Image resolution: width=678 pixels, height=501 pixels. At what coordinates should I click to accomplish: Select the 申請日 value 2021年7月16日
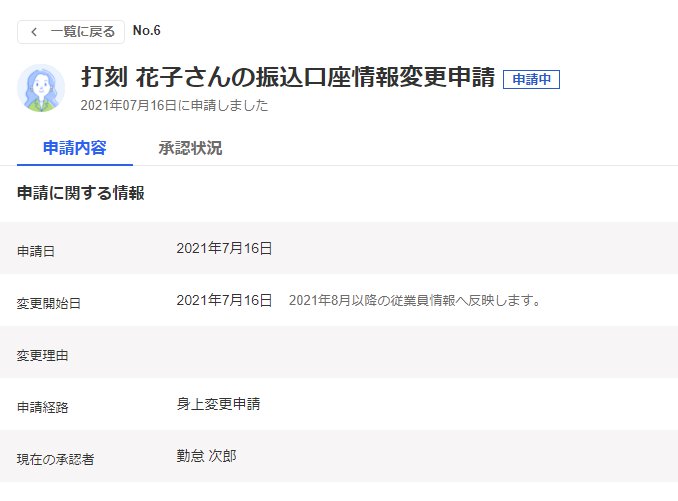224,249
